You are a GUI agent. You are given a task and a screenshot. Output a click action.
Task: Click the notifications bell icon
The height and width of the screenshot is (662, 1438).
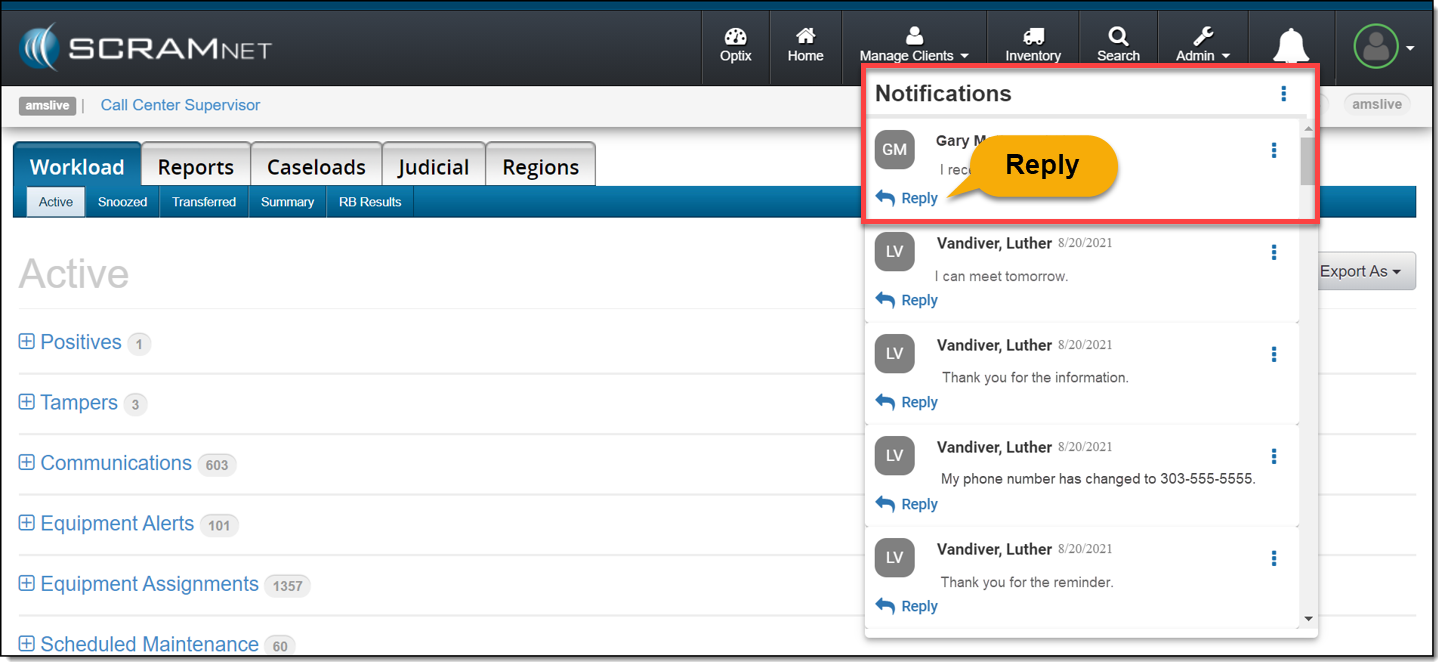[x=1291, y=46]
